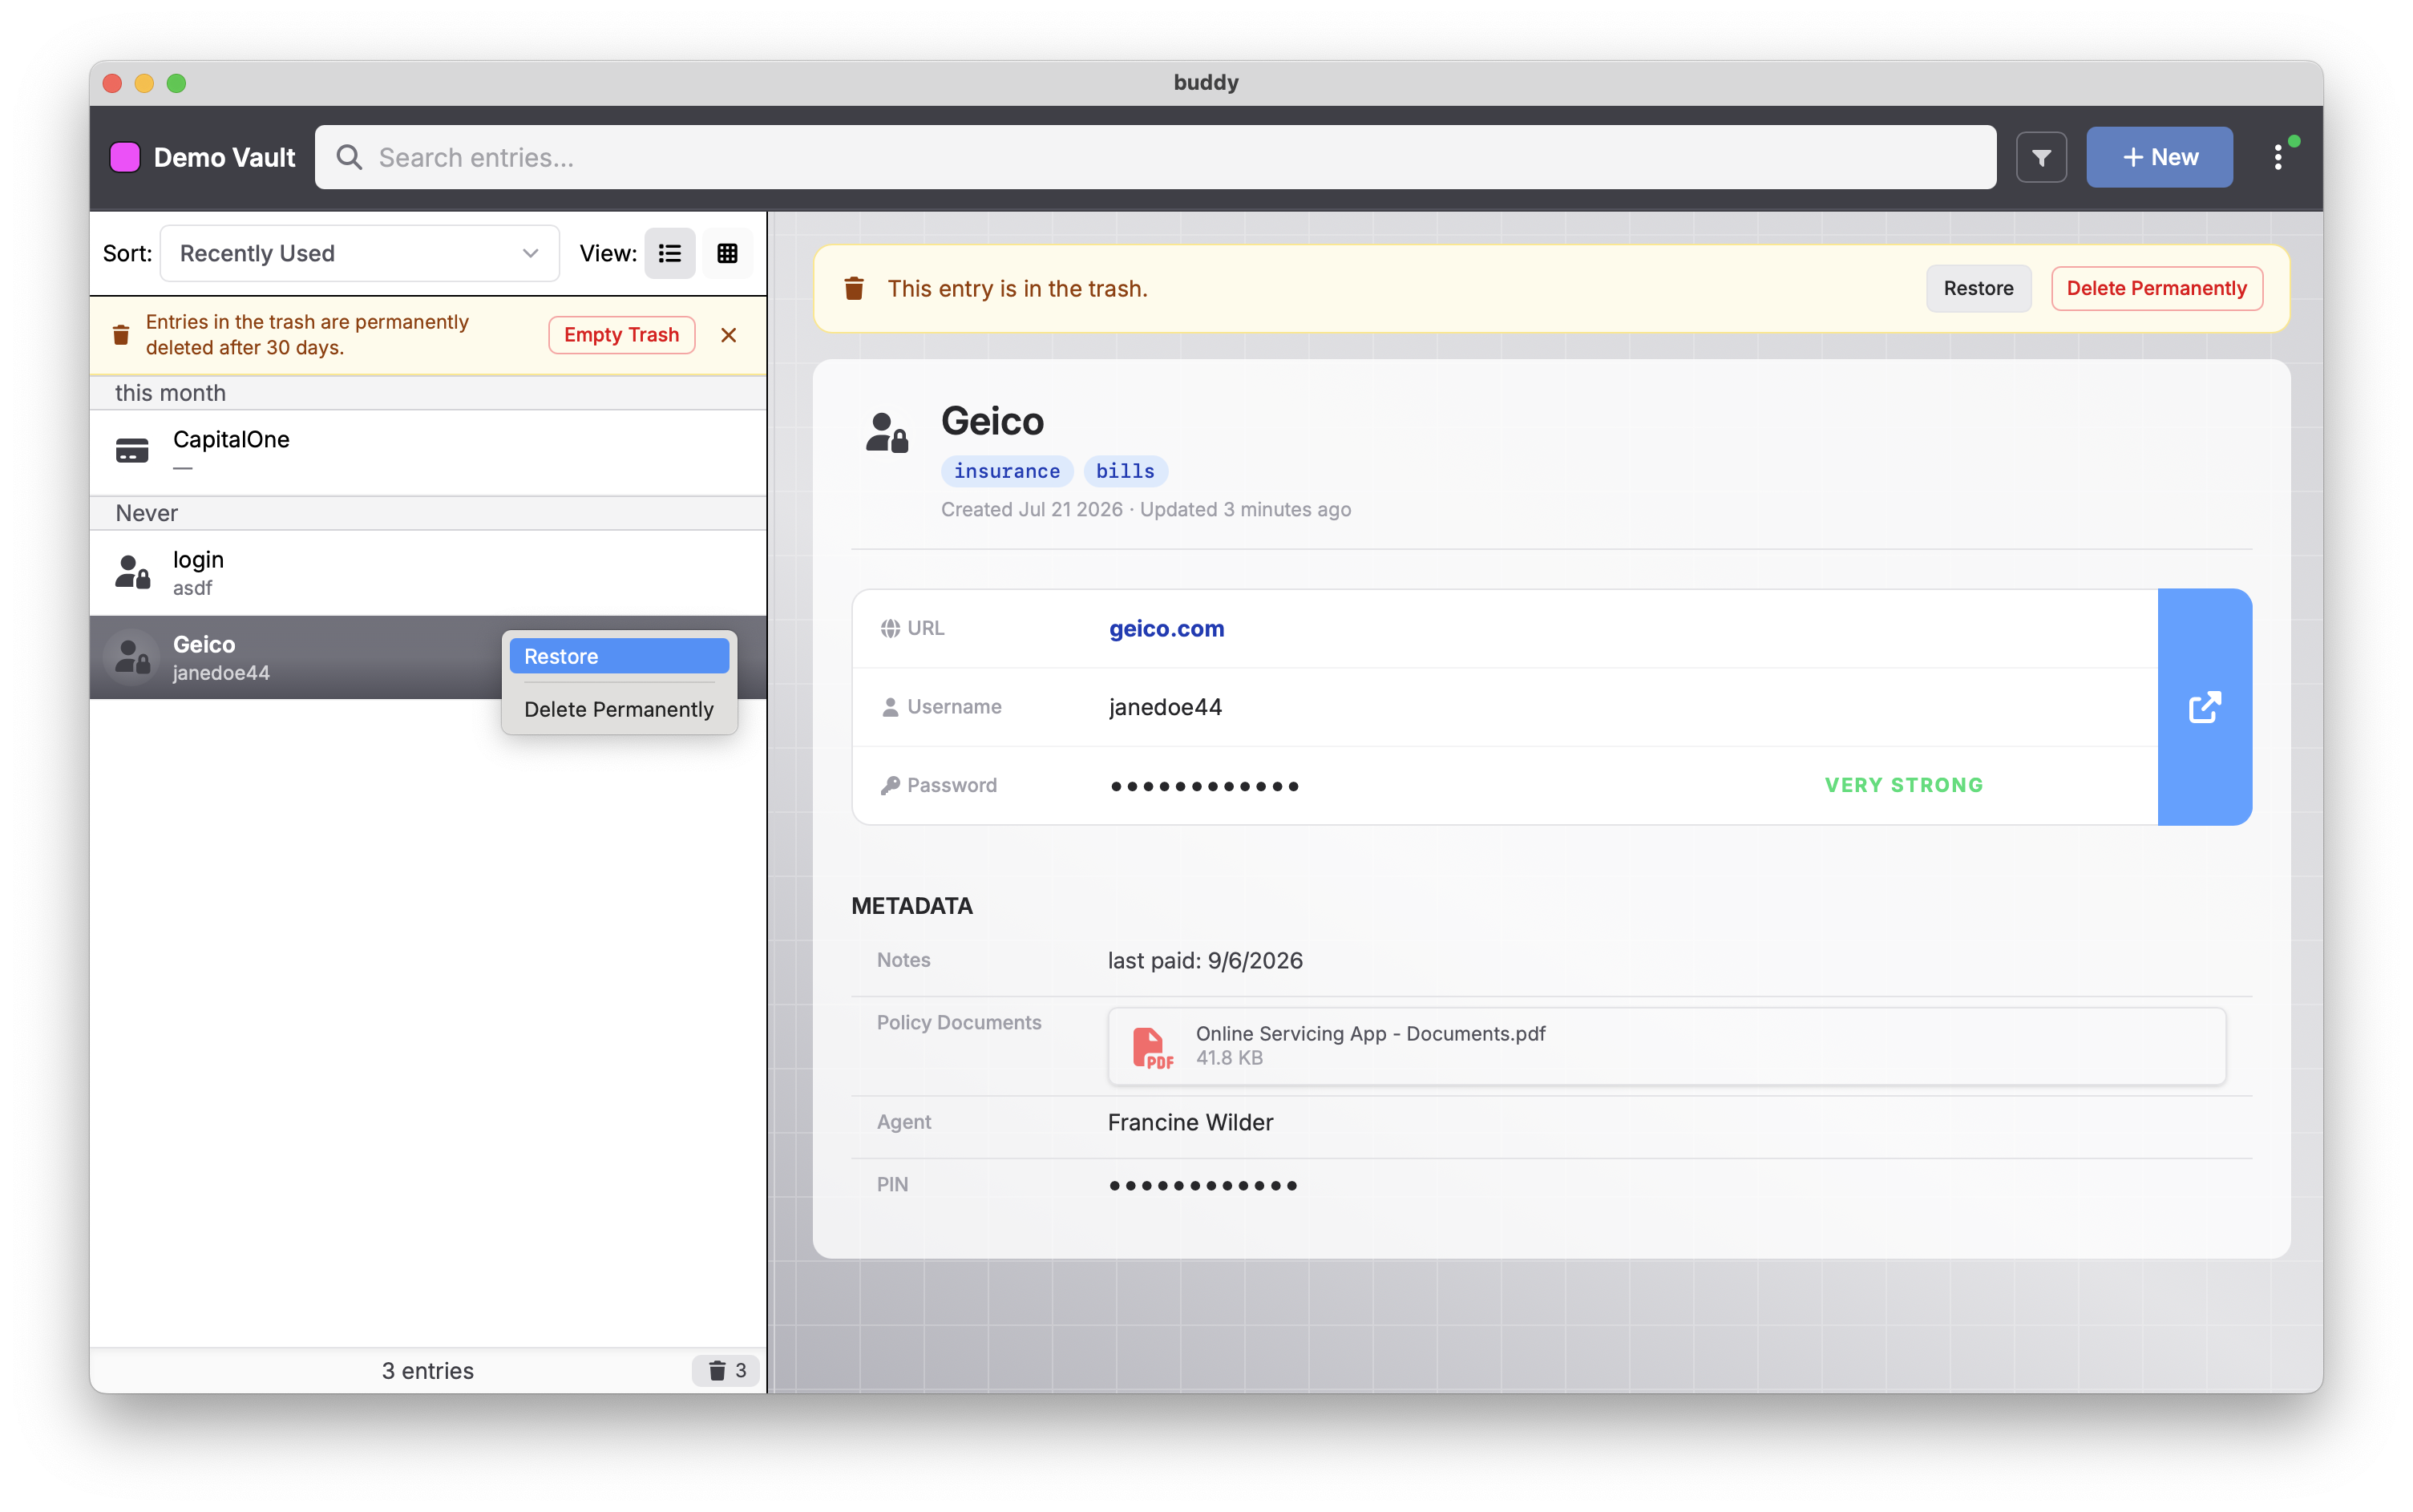
Task: Click the Demo Vault title
Action: (224, 157)
